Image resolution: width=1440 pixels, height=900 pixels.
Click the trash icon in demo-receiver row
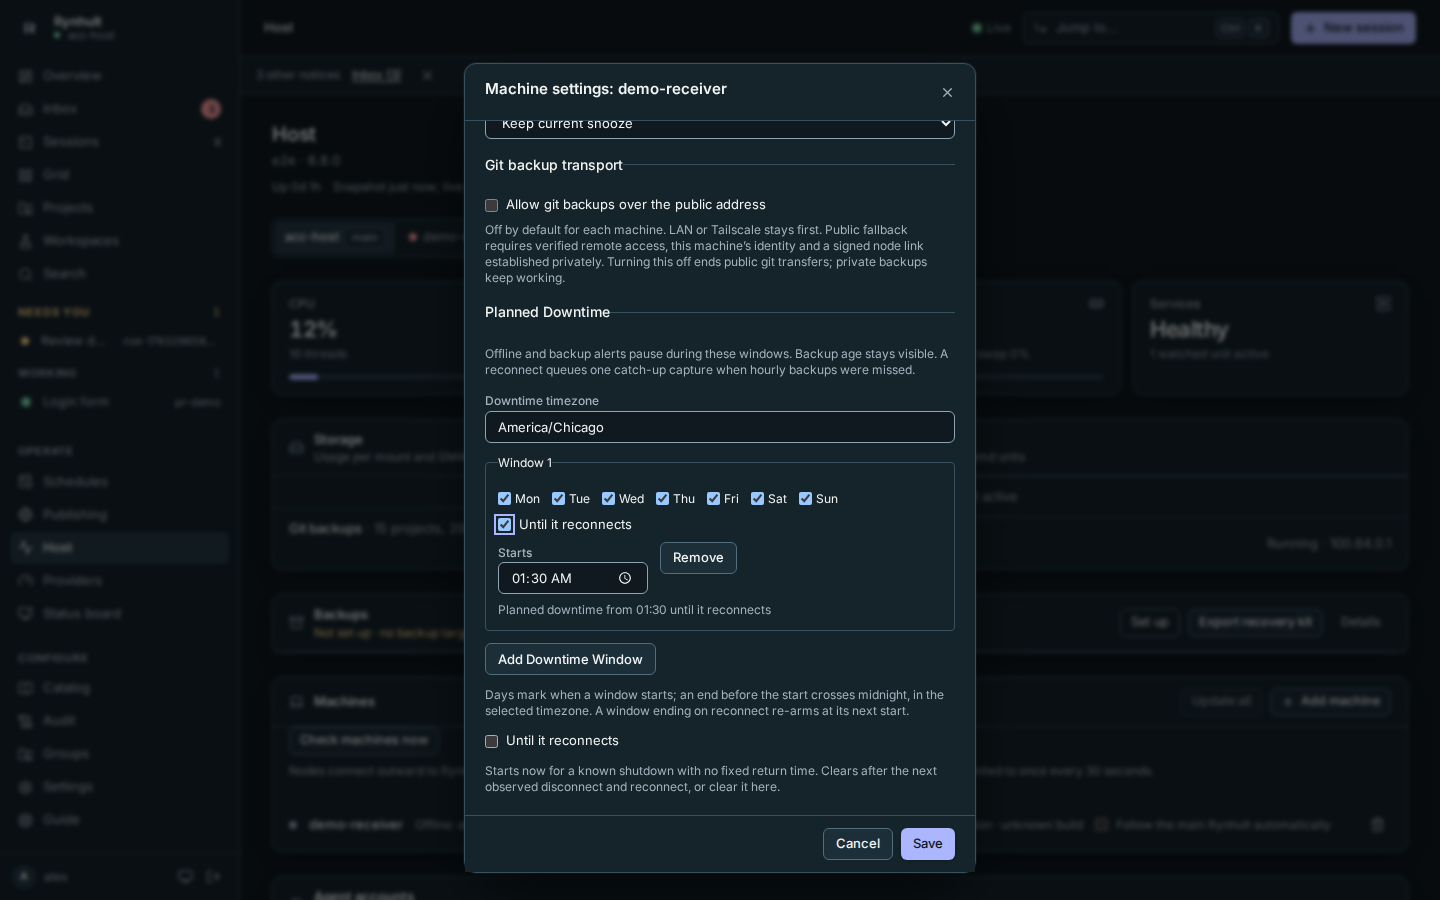(1377, 825)
